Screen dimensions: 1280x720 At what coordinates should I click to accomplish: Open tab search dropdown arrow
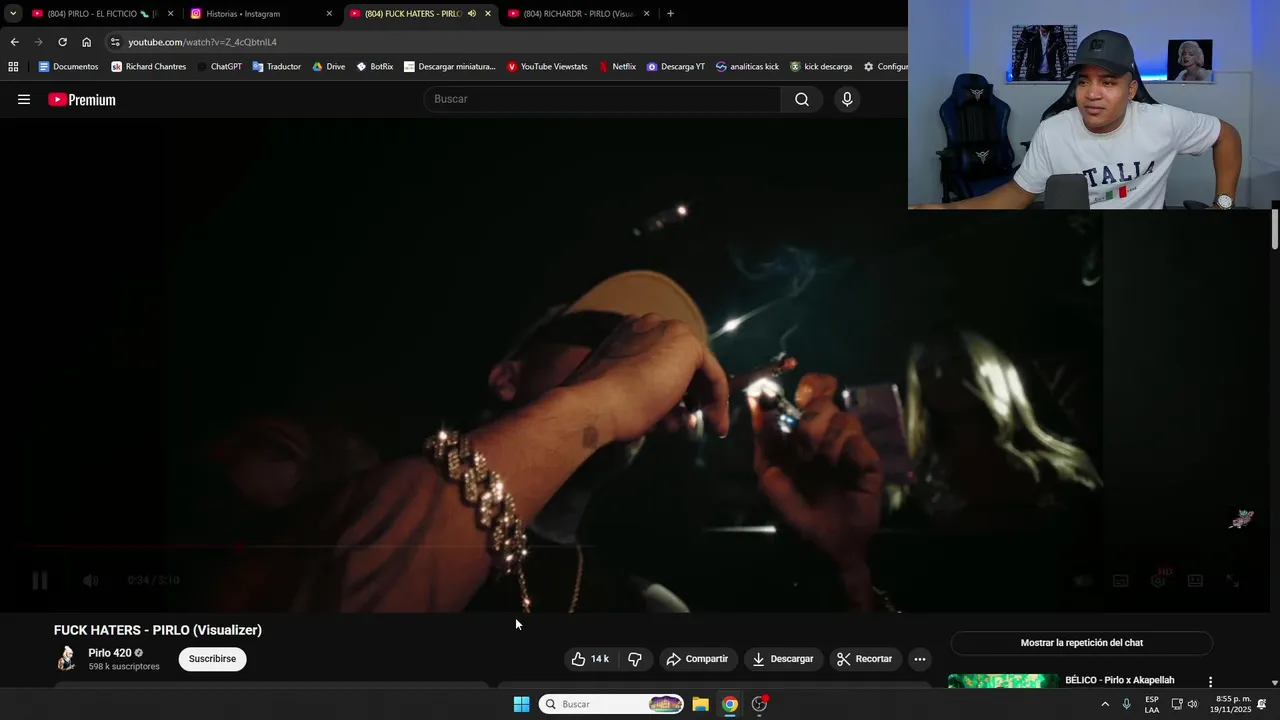tap(13, 14)
